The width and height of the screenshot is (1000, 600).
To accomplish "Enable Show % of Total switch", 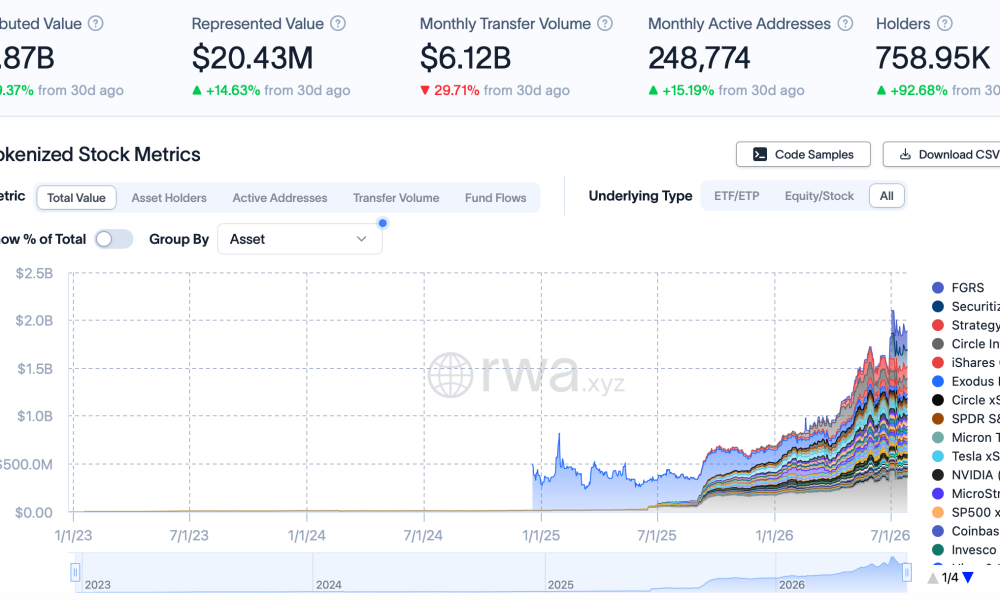I will pyautogui.click(x=114, y=239).
